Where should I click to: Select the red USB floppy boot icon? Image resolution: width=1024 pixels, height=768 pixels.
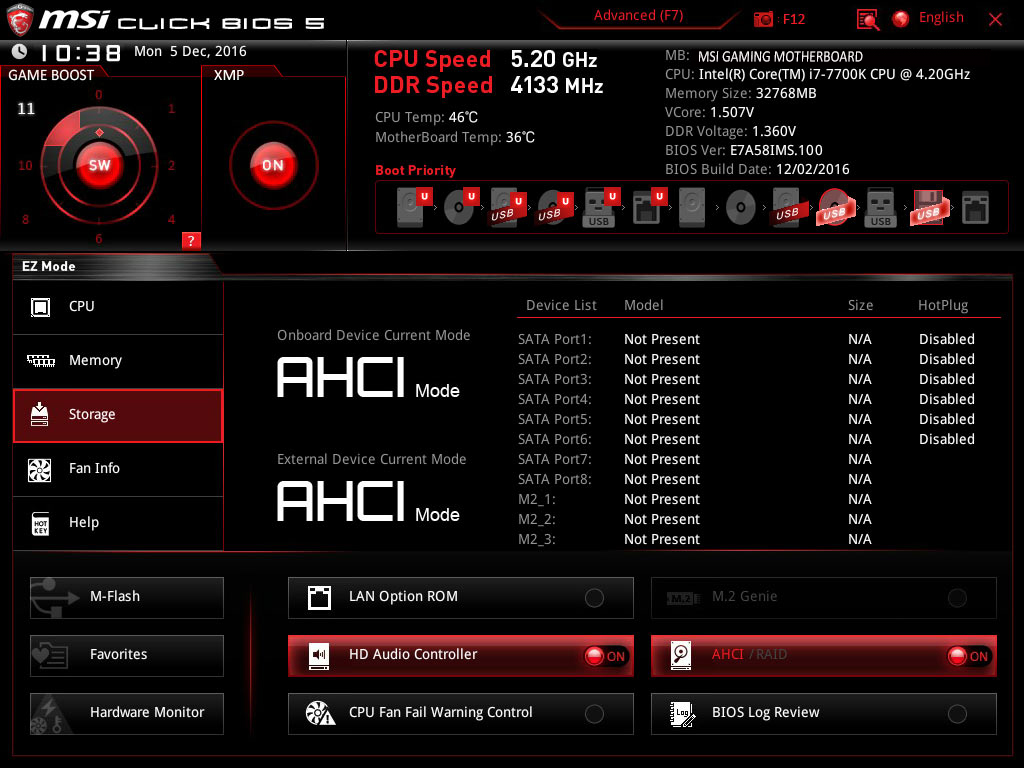pos(928,208)
